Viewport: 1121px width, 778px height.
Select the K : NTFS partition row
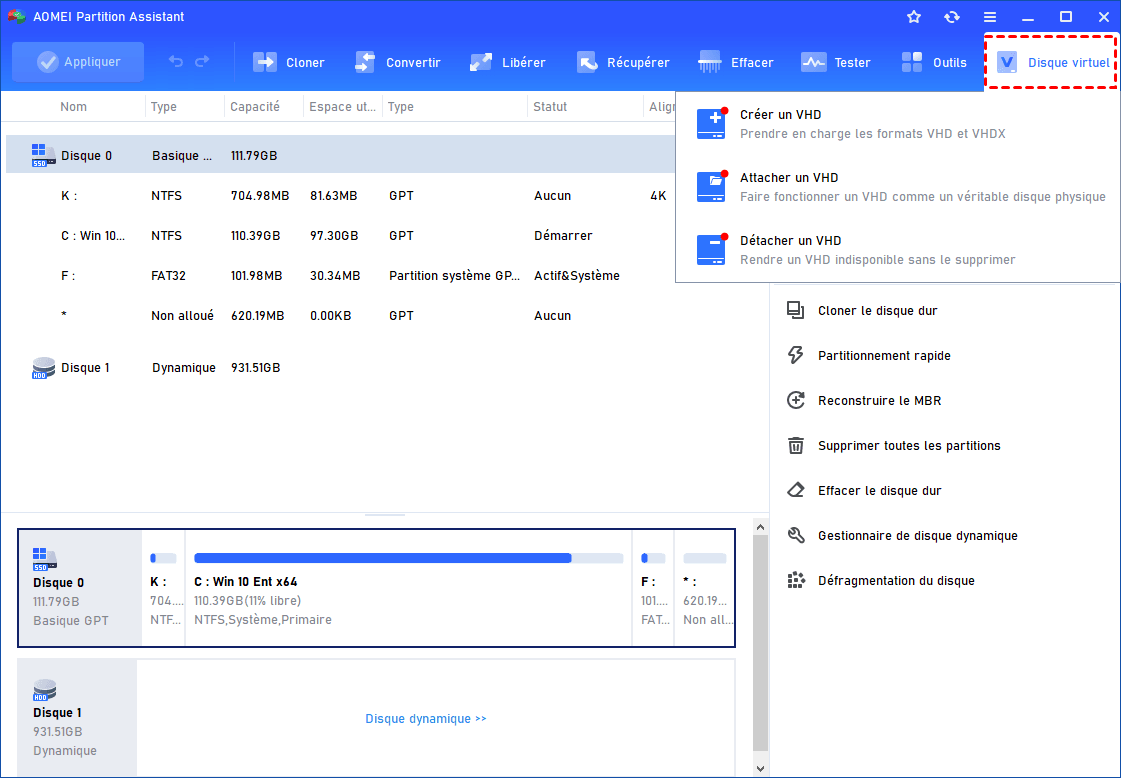click(x=340, y=195)
